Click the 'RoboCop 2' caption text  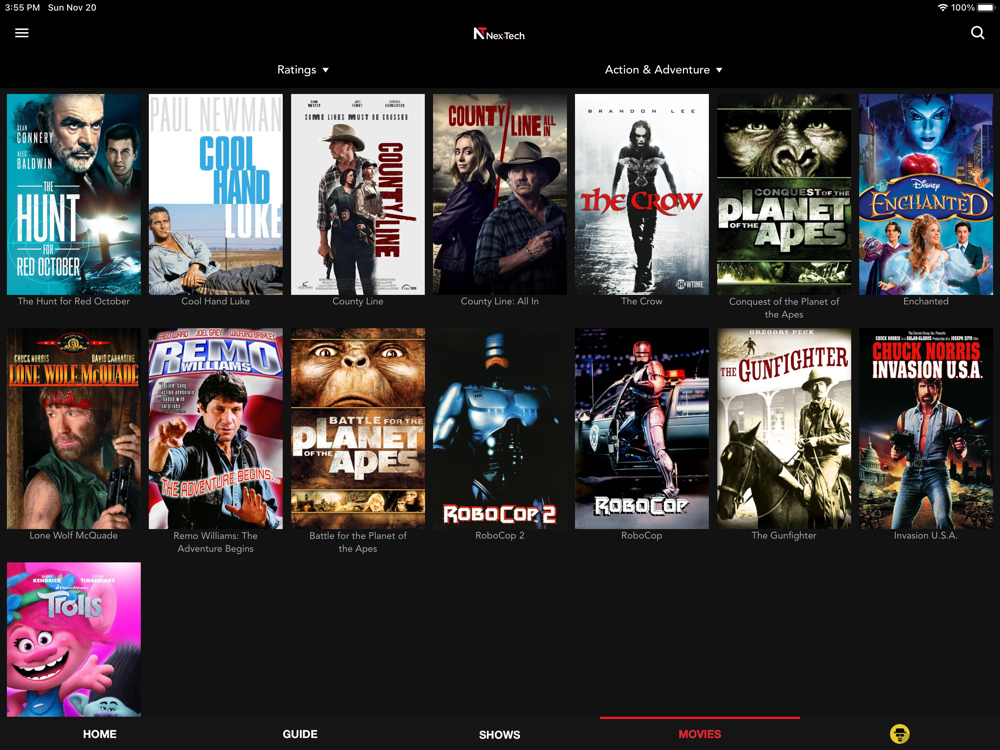pos(500,535)
